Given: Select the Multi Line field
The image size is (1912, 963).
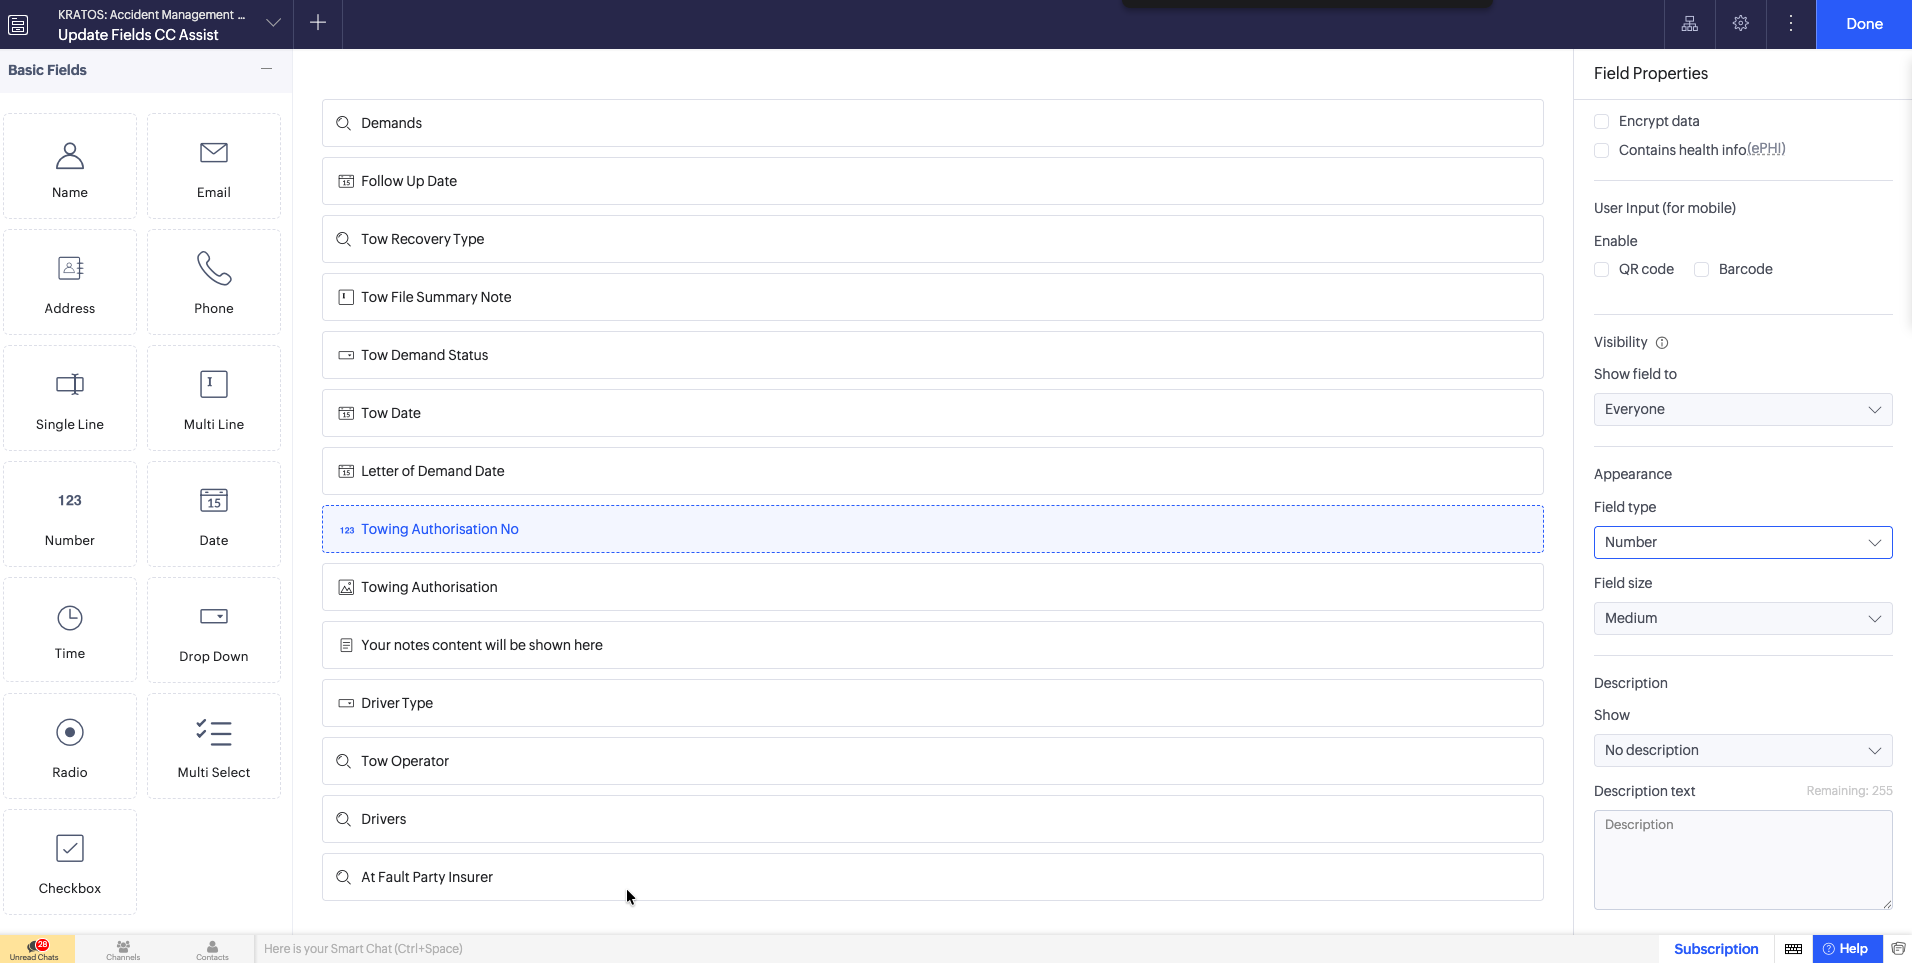Looking at the screenshot, I should (214, 398).
